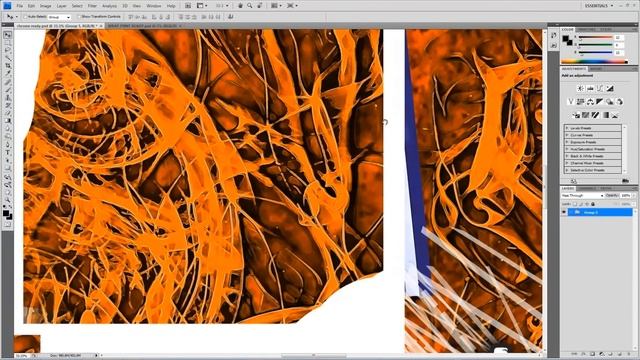Add a Vibrance adjustment
This screenshot has width=640, height=360.
click(571, 102)
